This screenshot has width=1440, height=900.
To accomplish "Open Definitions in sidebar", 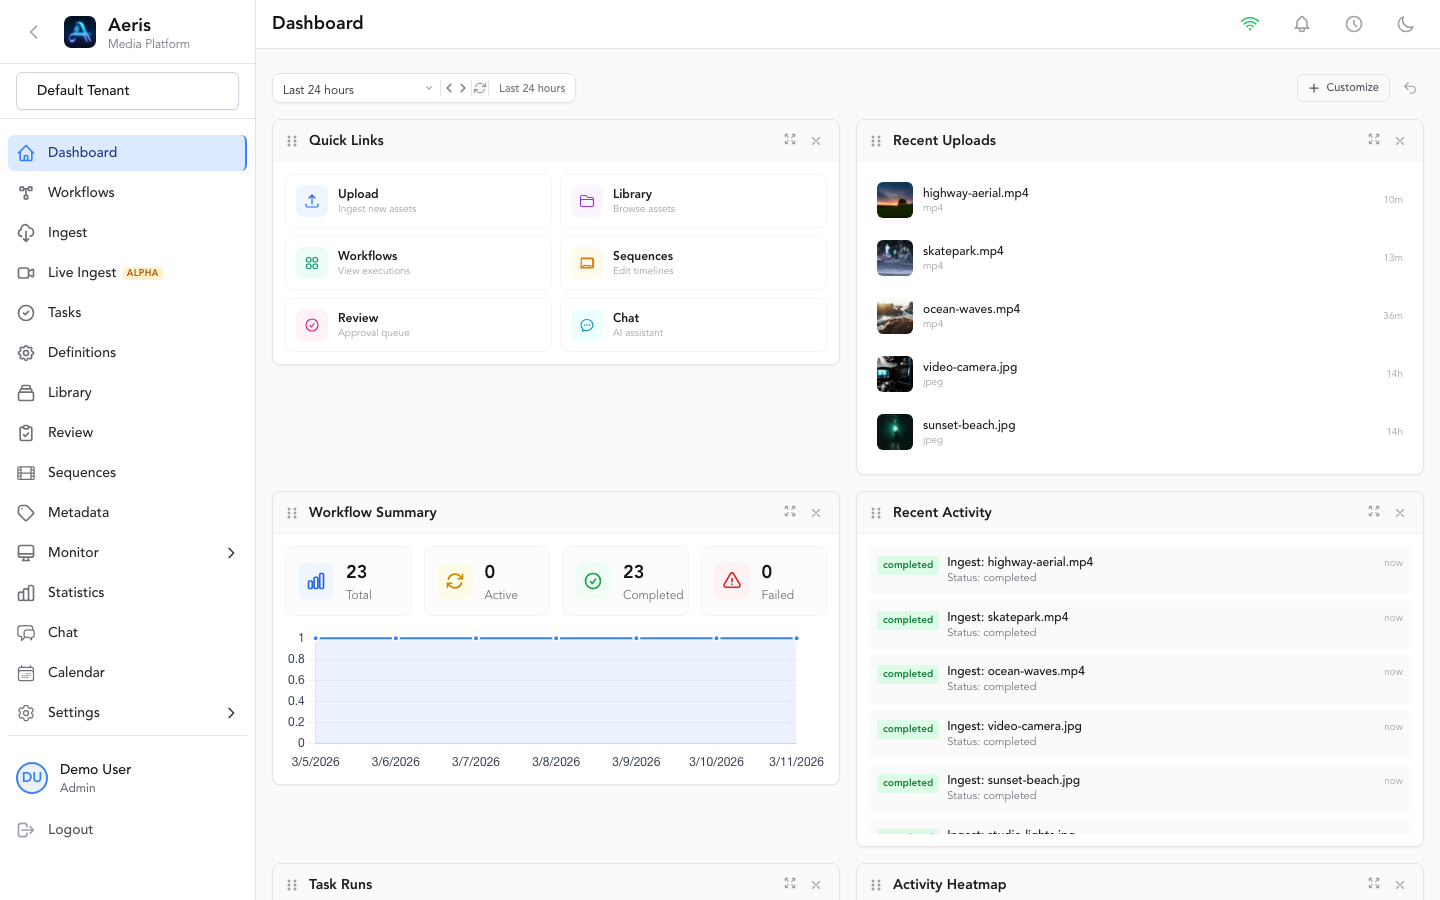I will 127,353.
